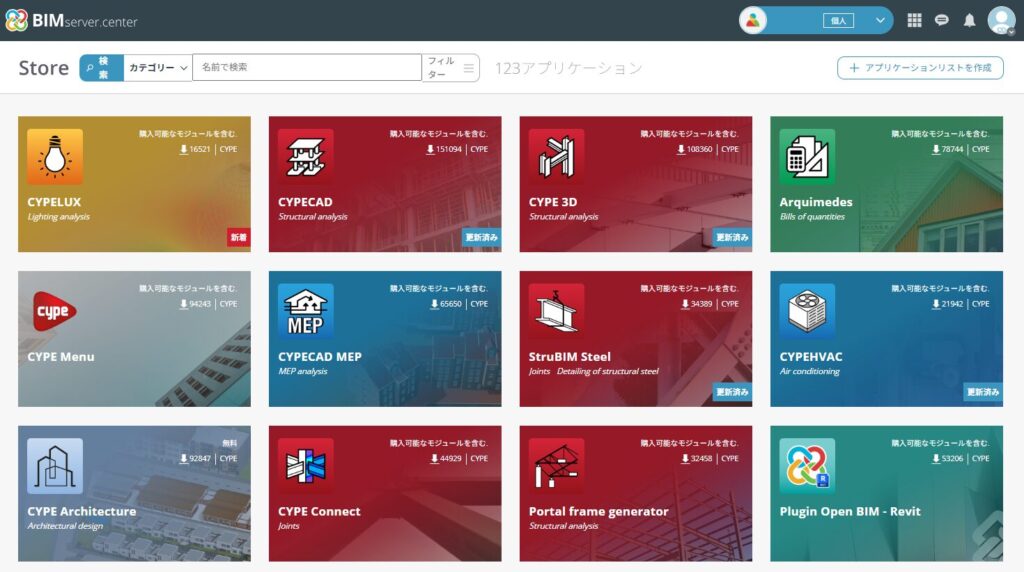Click the filter lines icon
The height and width of the screenshot is (572, 1024).
468,68
